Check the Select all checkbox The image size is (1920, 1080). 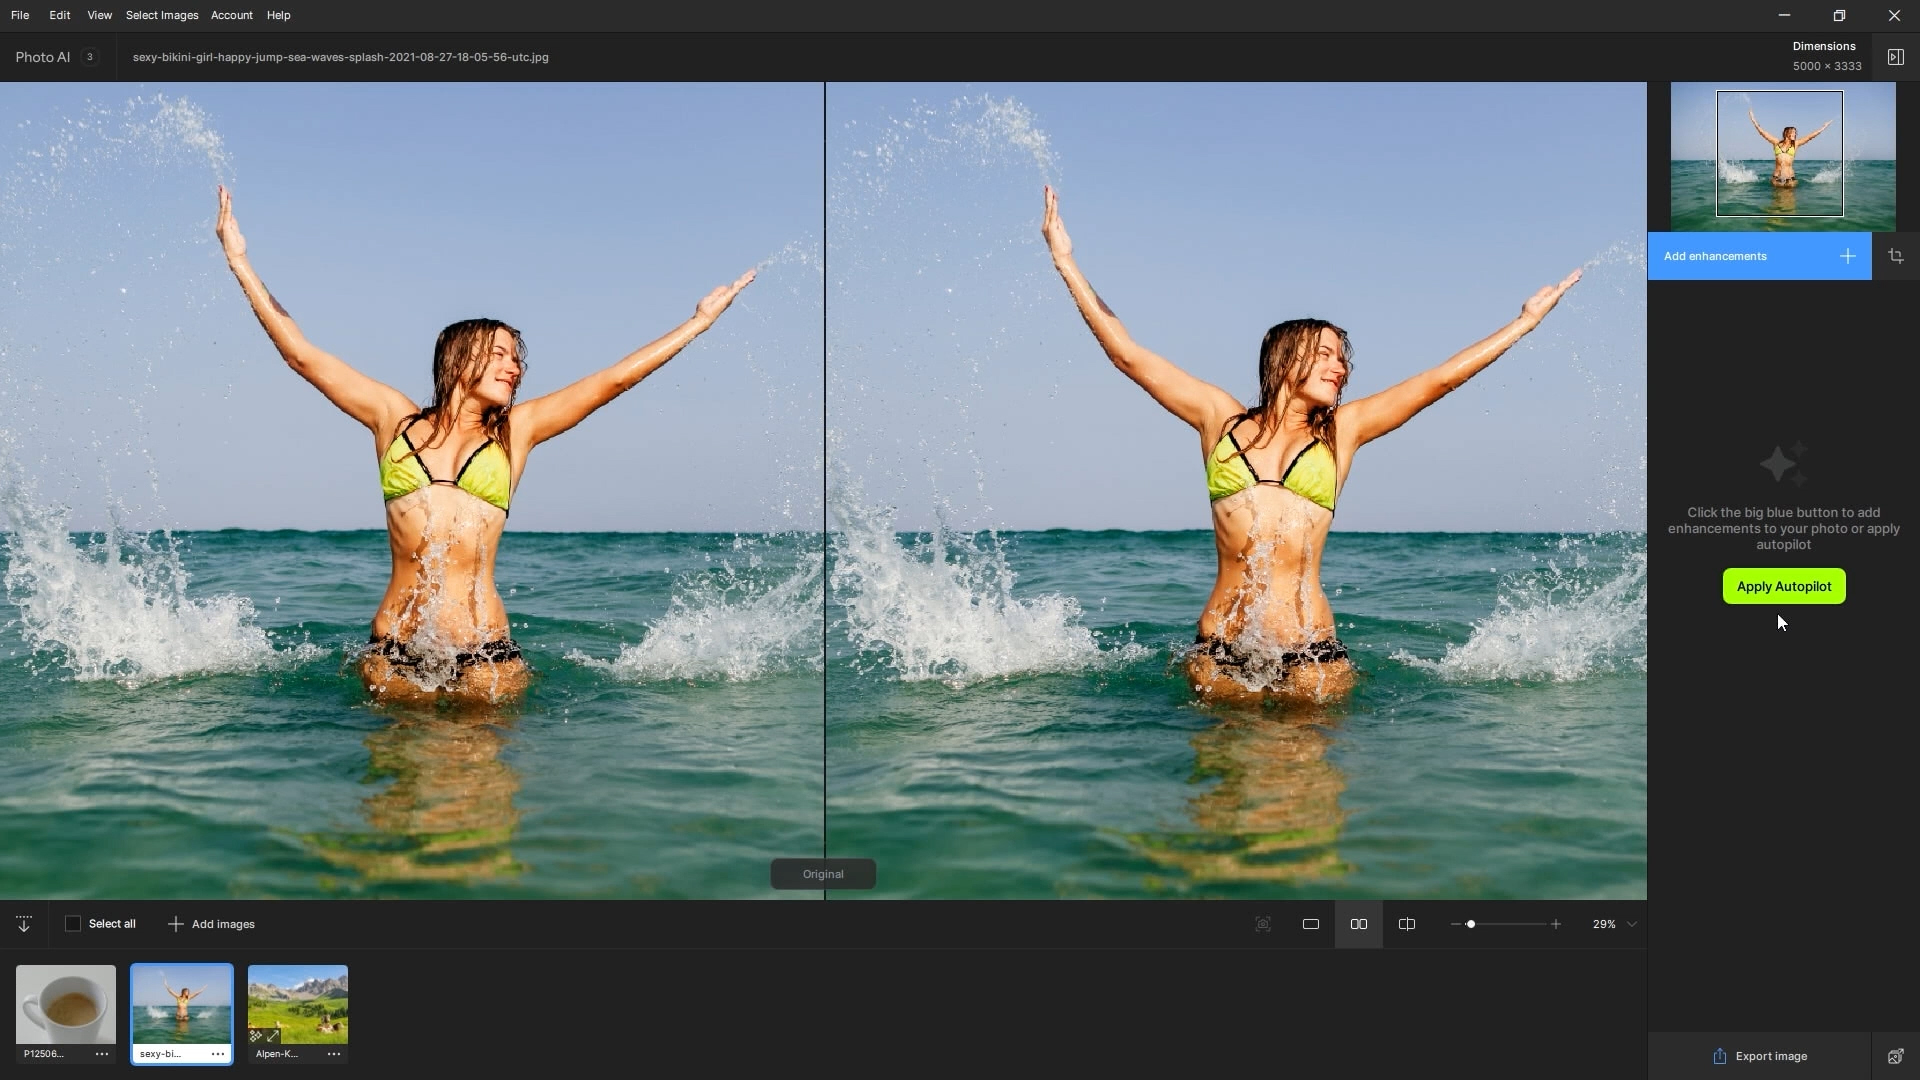coord(73,924)
